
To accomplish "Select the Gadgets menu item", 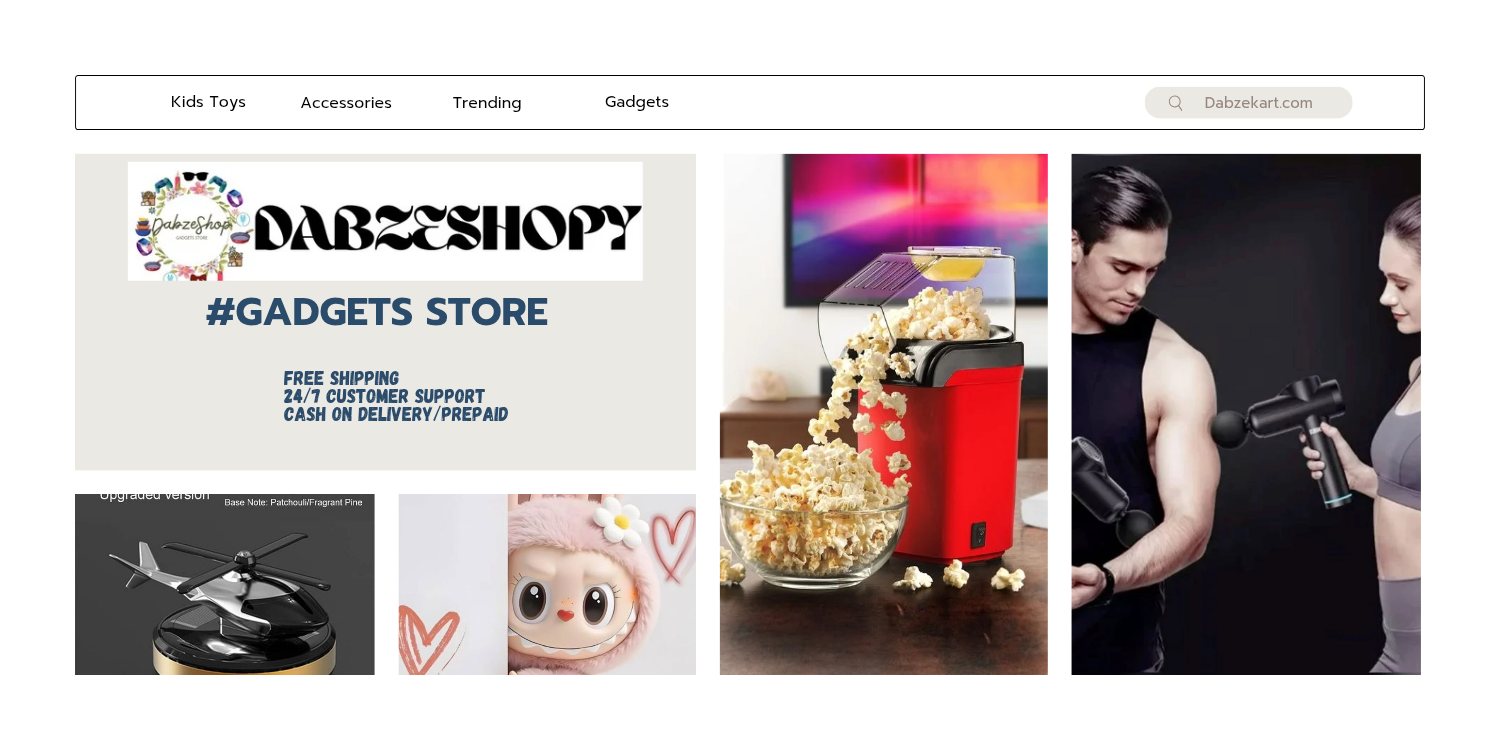I will pos(637,102).
